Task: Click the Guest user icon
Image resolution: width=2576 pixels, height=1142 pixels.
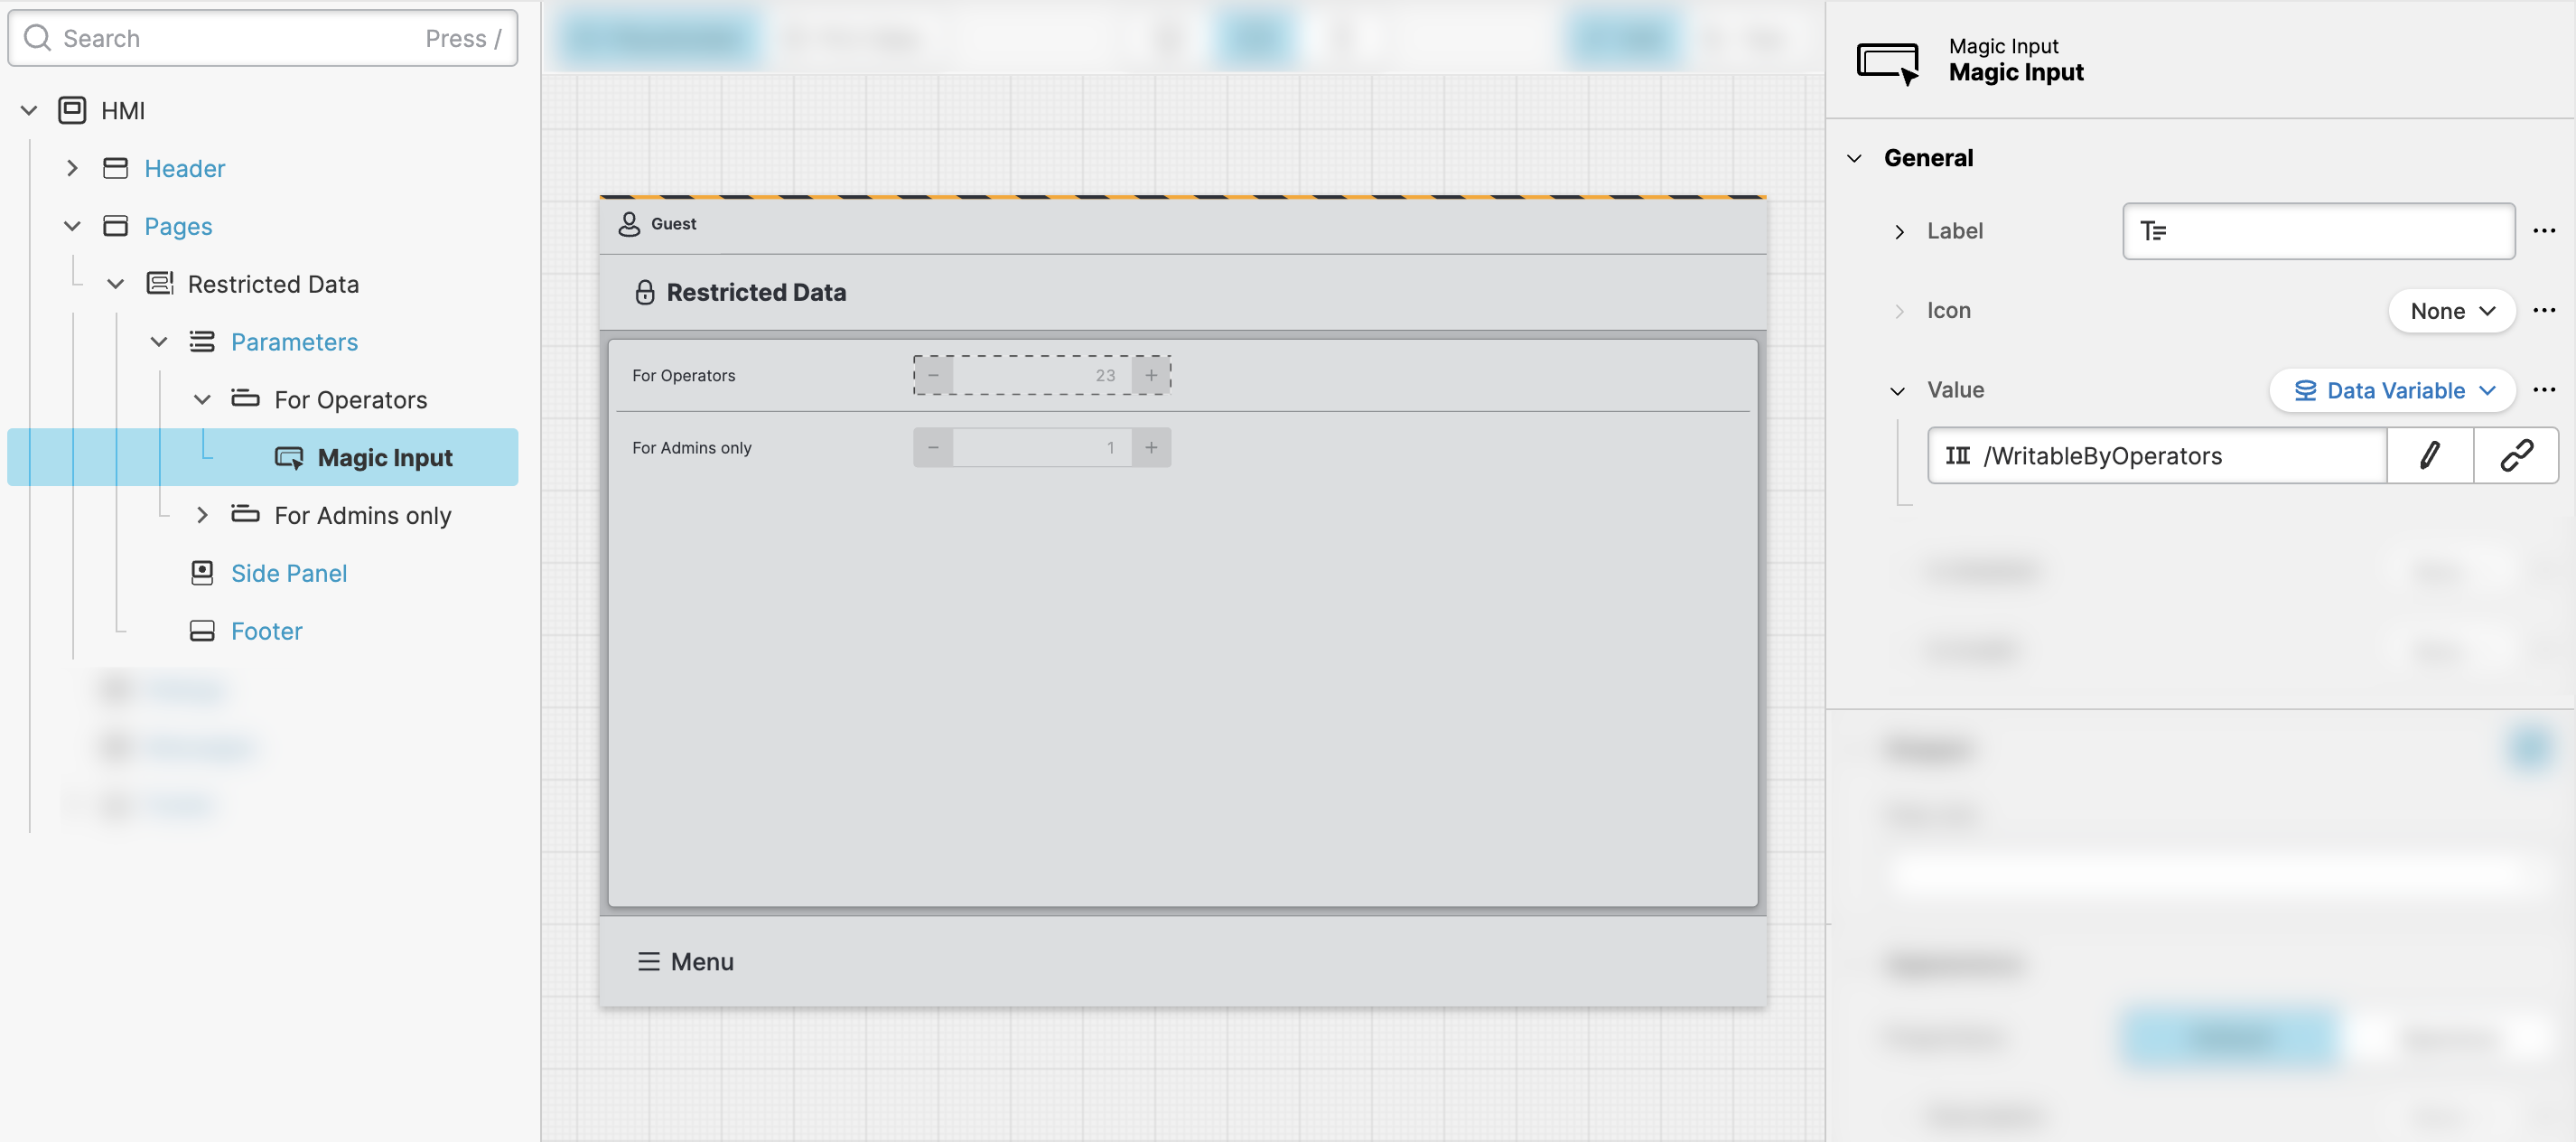Action: 629,224
